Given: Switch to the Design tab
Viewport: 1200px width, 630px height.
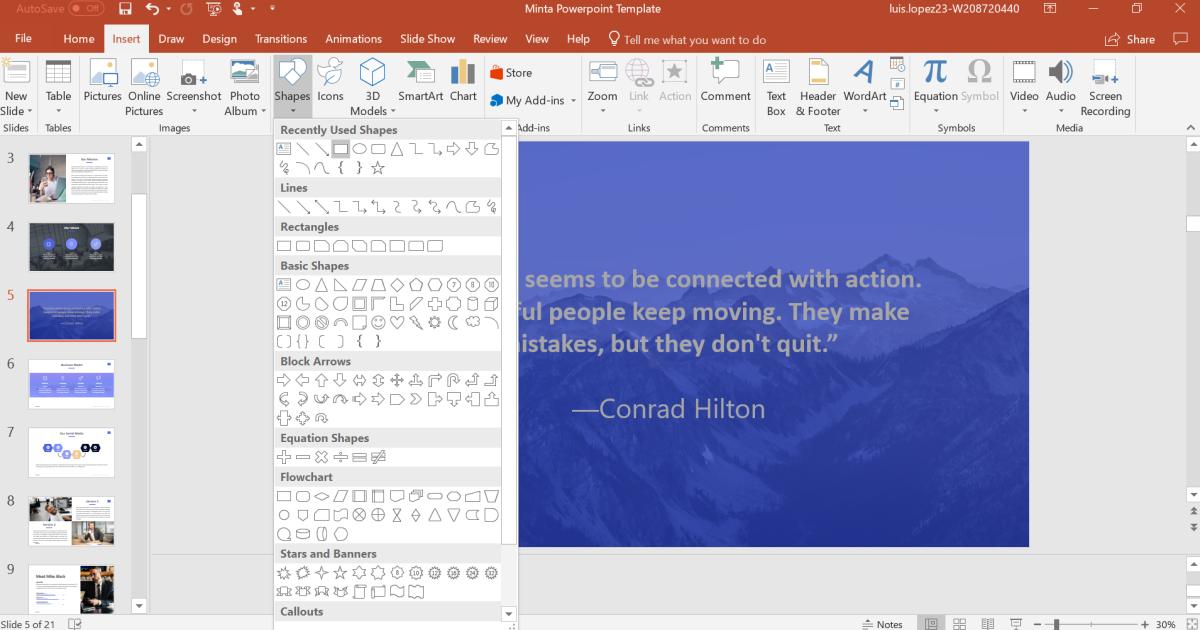Looking at the screenshot, I should point(219,39).
